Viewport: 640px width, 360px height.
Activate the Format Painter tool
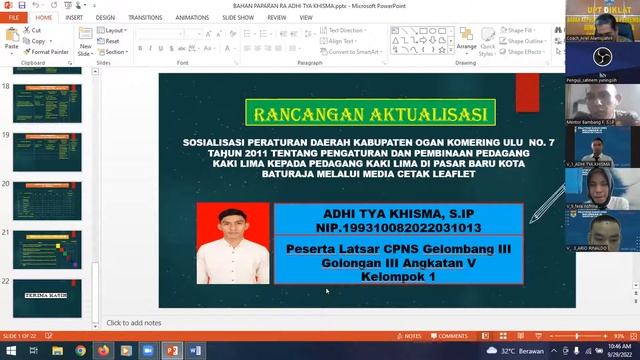pyautogui.click(x=46, y=52)
